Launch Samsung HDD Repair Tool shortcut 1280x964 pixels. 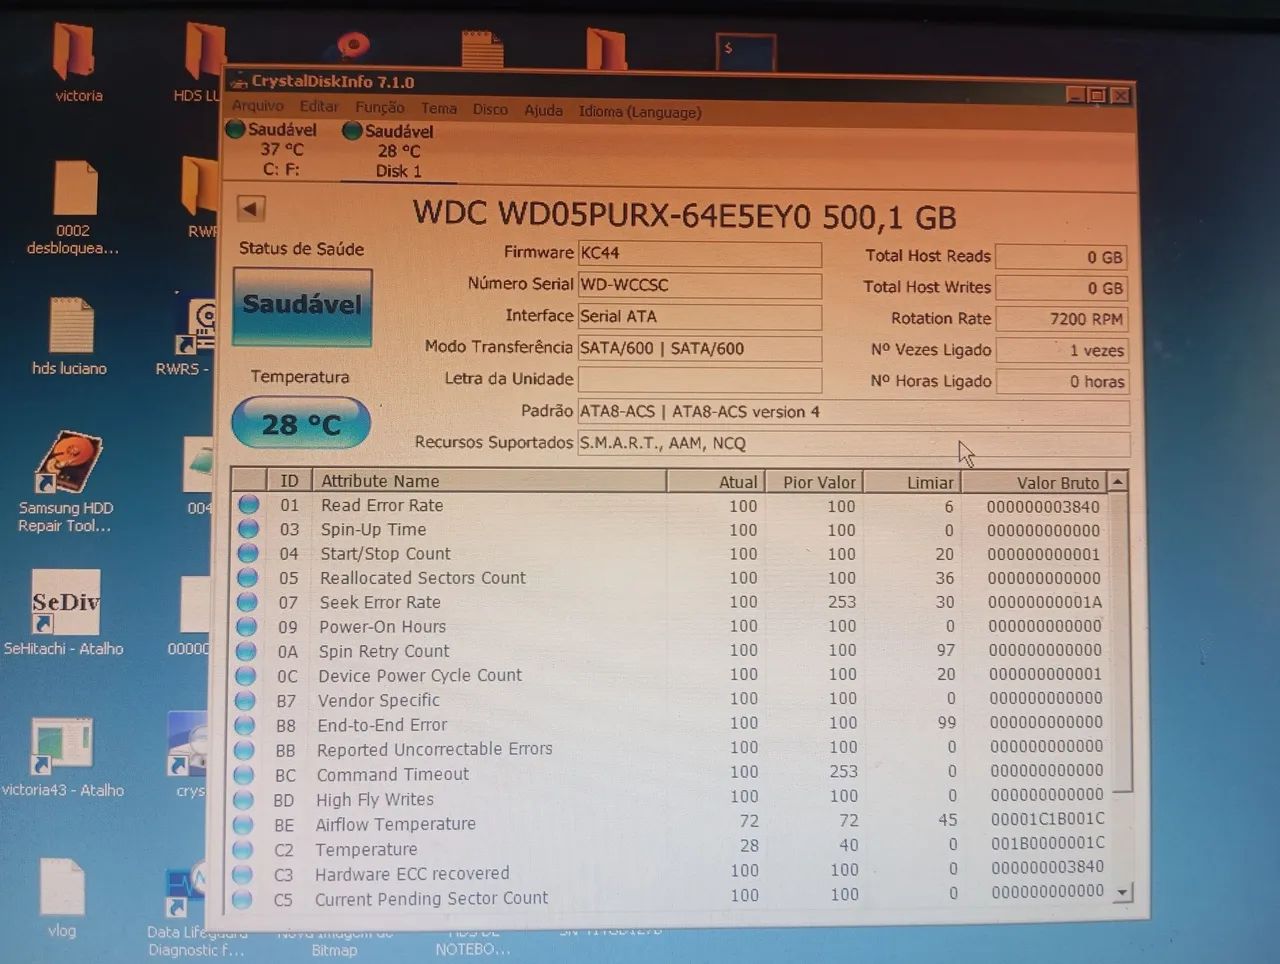click(x=68, y=462)
